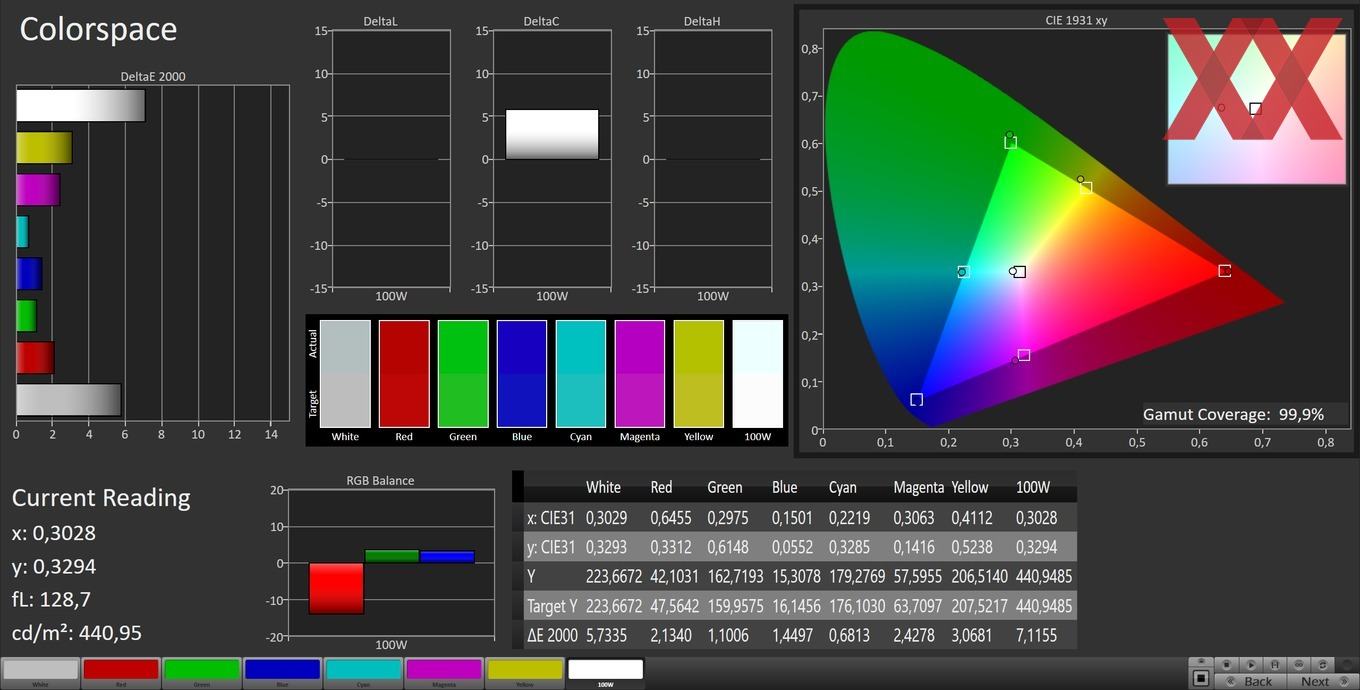Click the Magenta column header in the data table

918,487
